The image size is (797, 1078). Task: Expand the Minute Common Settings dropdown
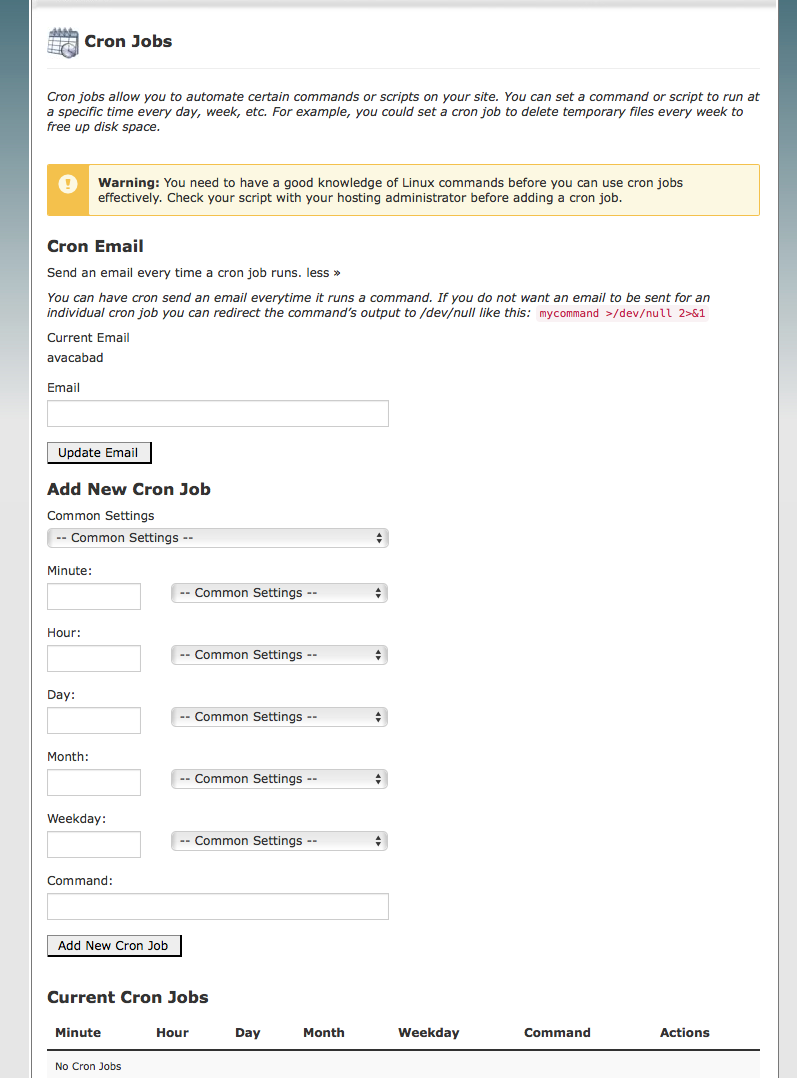click(279, 593)
